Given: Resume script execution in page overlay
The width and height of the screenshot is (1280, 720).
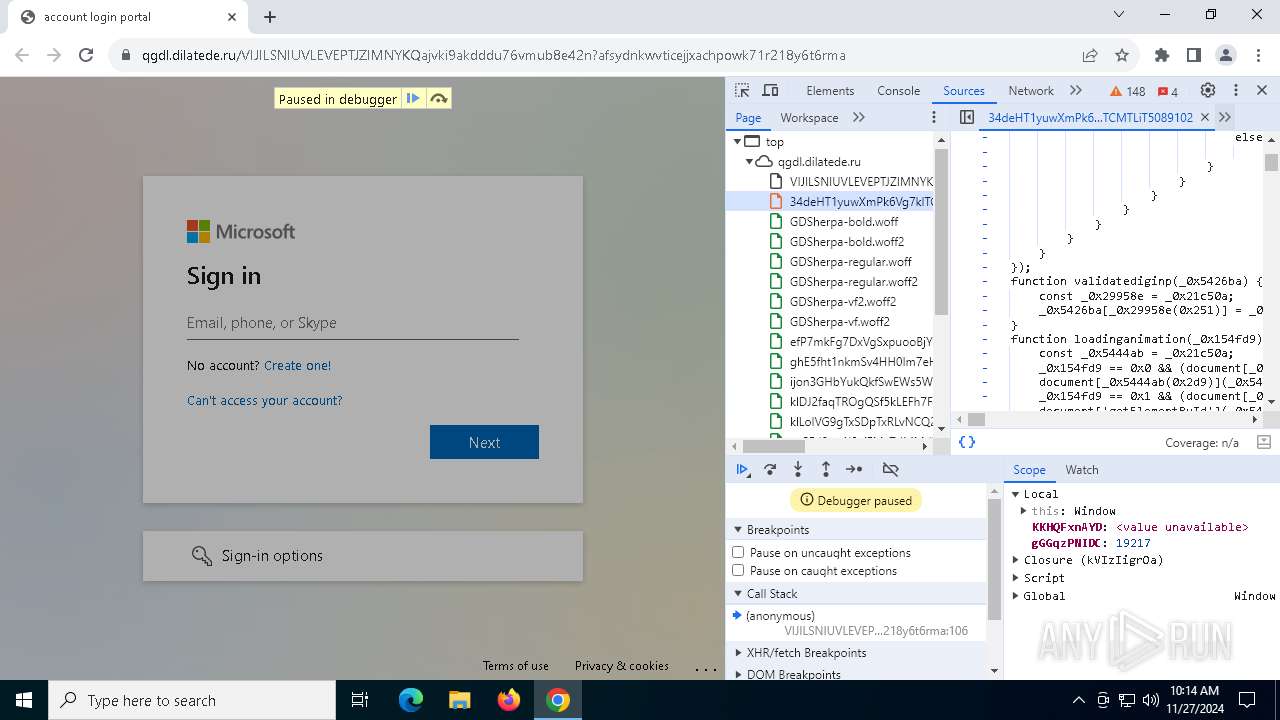Looking at the screenshot, I should click(x=413, y=98).
